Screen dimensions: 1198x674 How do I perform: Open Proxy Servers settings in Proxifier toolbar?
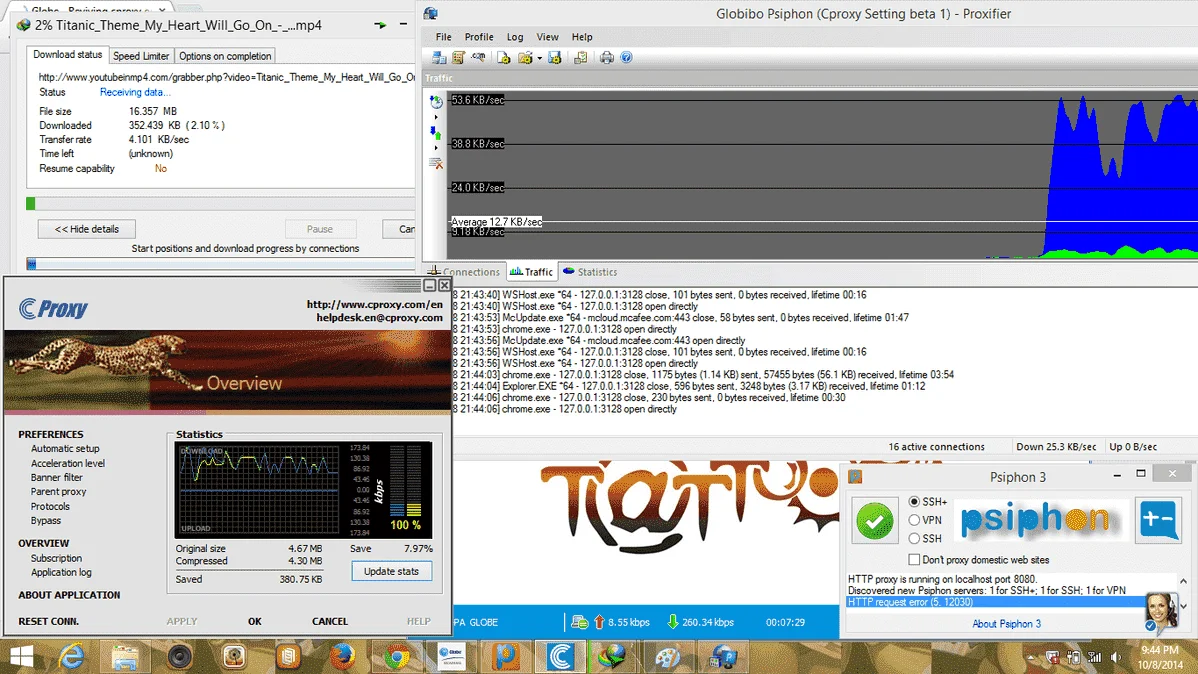pyautogui.click(x=439, y=57)
